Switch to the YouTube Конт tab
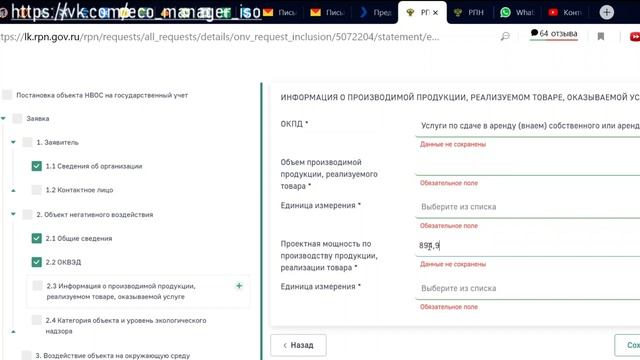The image size is (640, 360). point(565,13)
